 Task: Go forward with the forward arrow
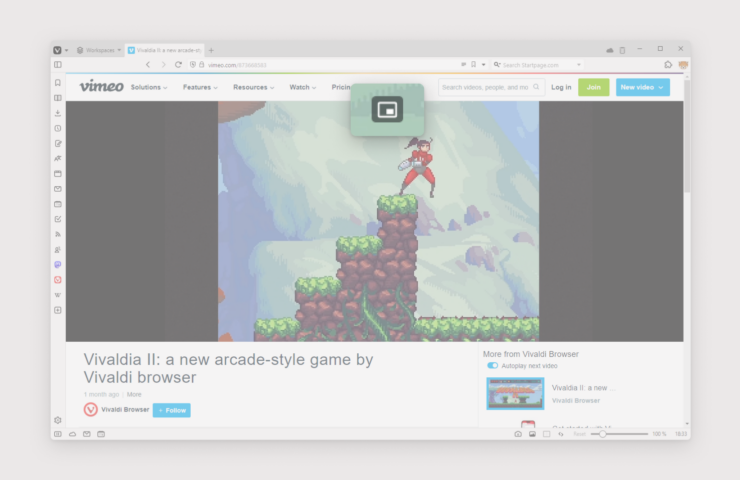(163, 65)
